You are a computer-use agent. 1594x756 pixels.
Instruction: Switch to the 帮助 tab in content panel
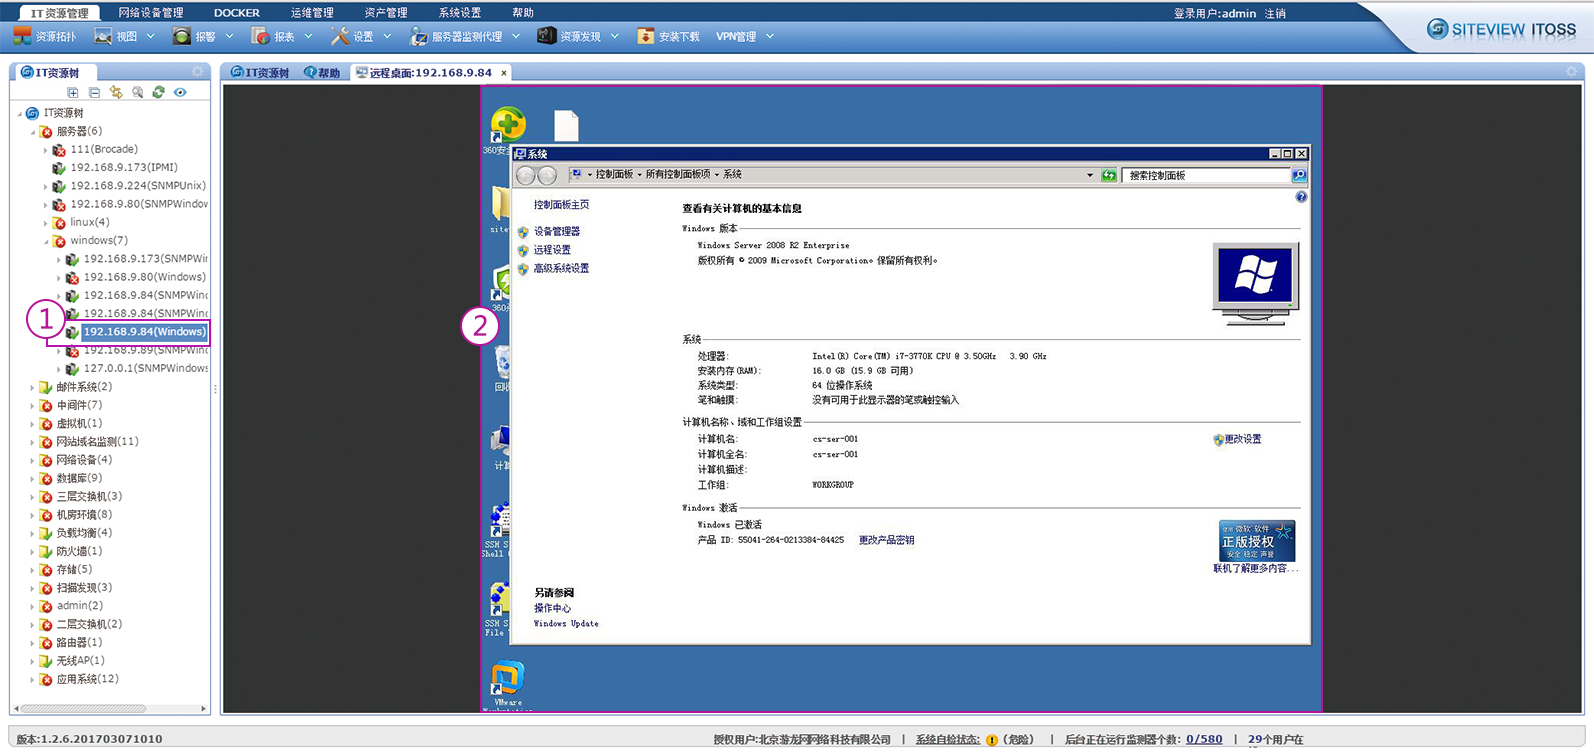pos(323,73)
